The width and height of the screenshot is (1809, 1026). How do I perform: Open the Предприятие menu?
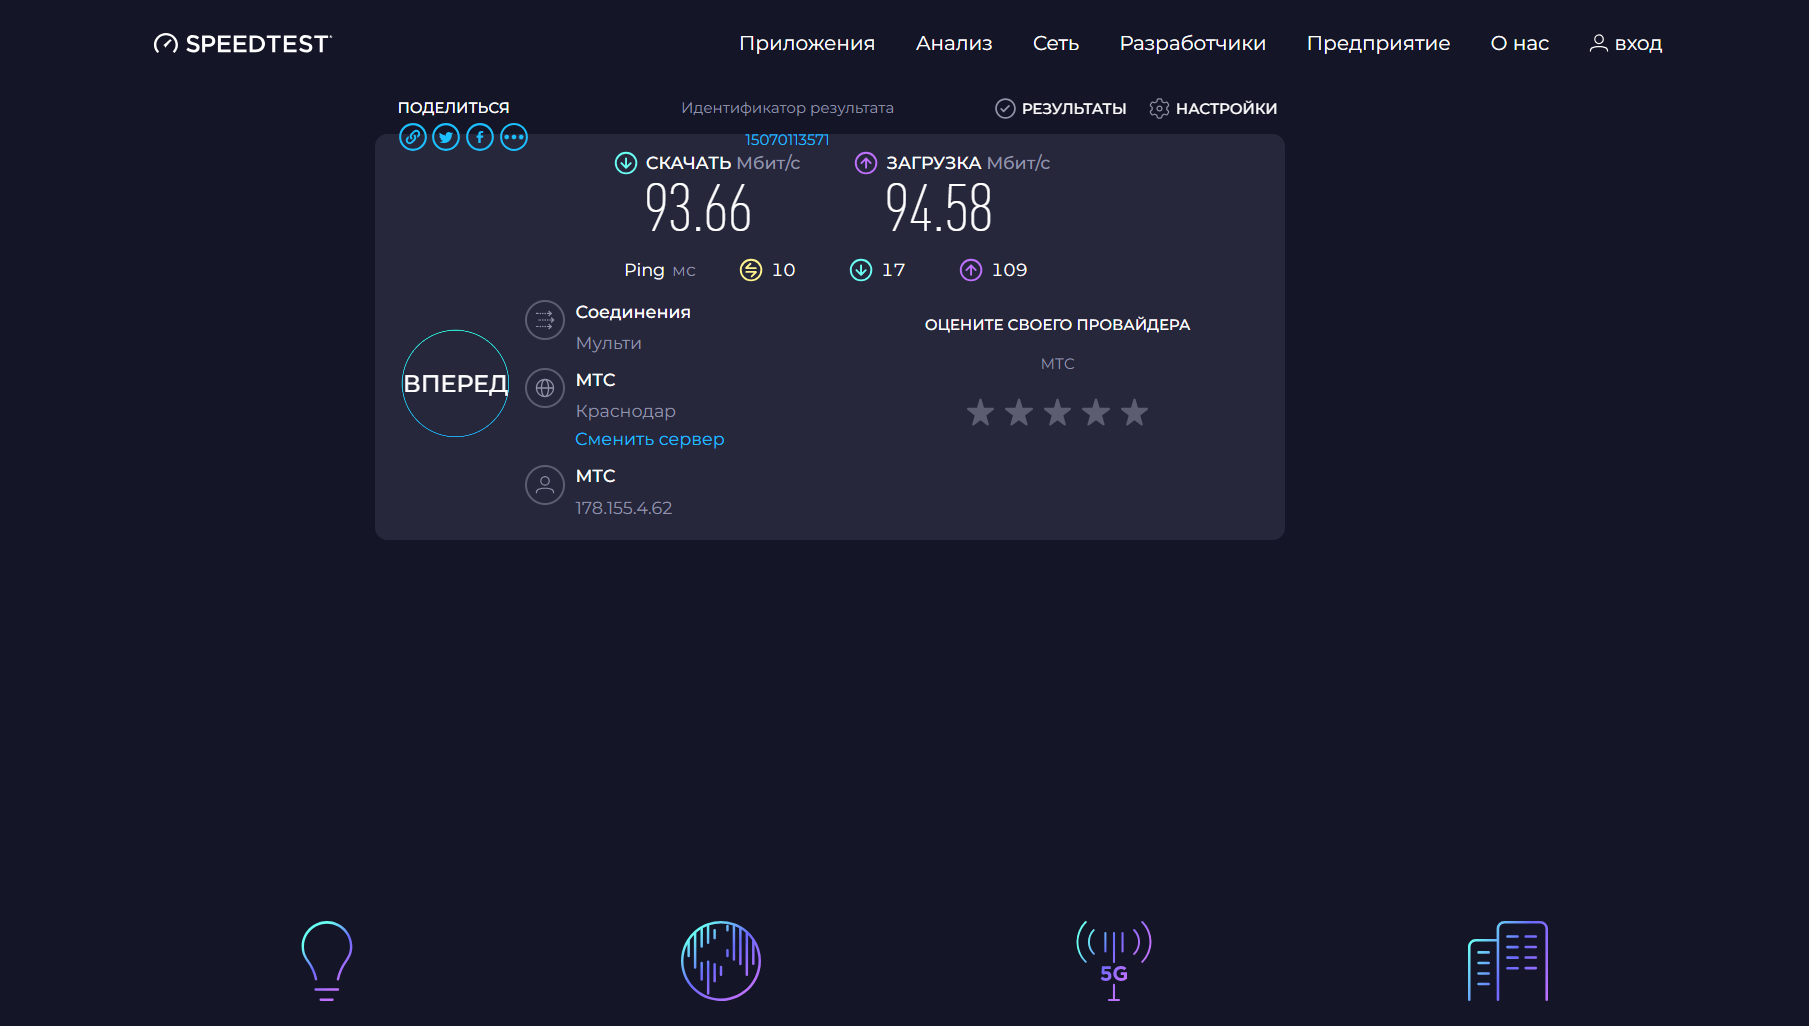pos(1378,43)
